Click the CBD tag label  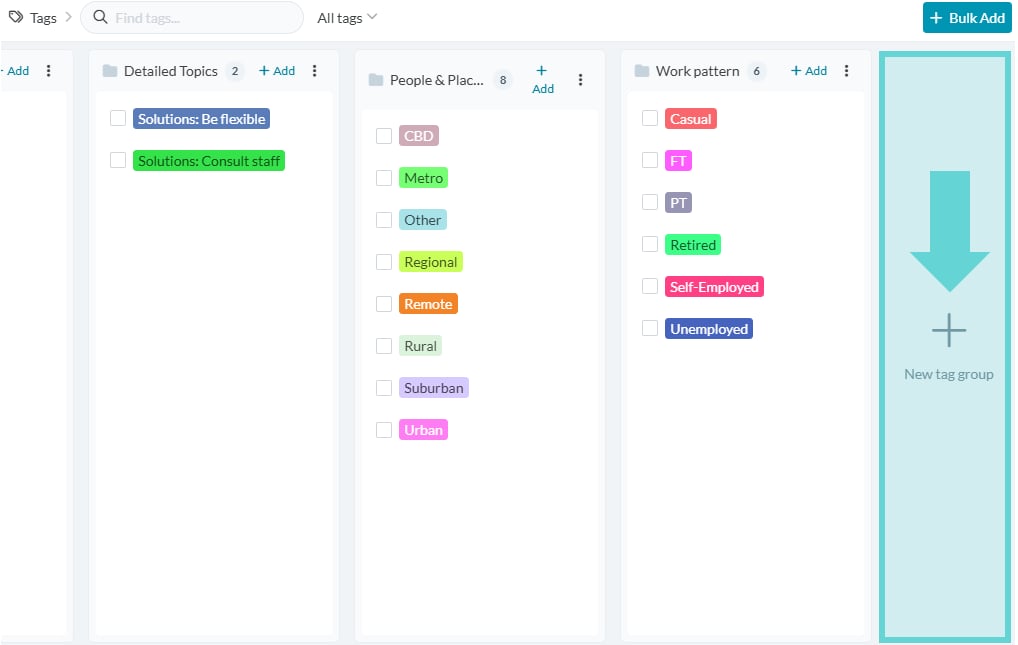(419, 136)
